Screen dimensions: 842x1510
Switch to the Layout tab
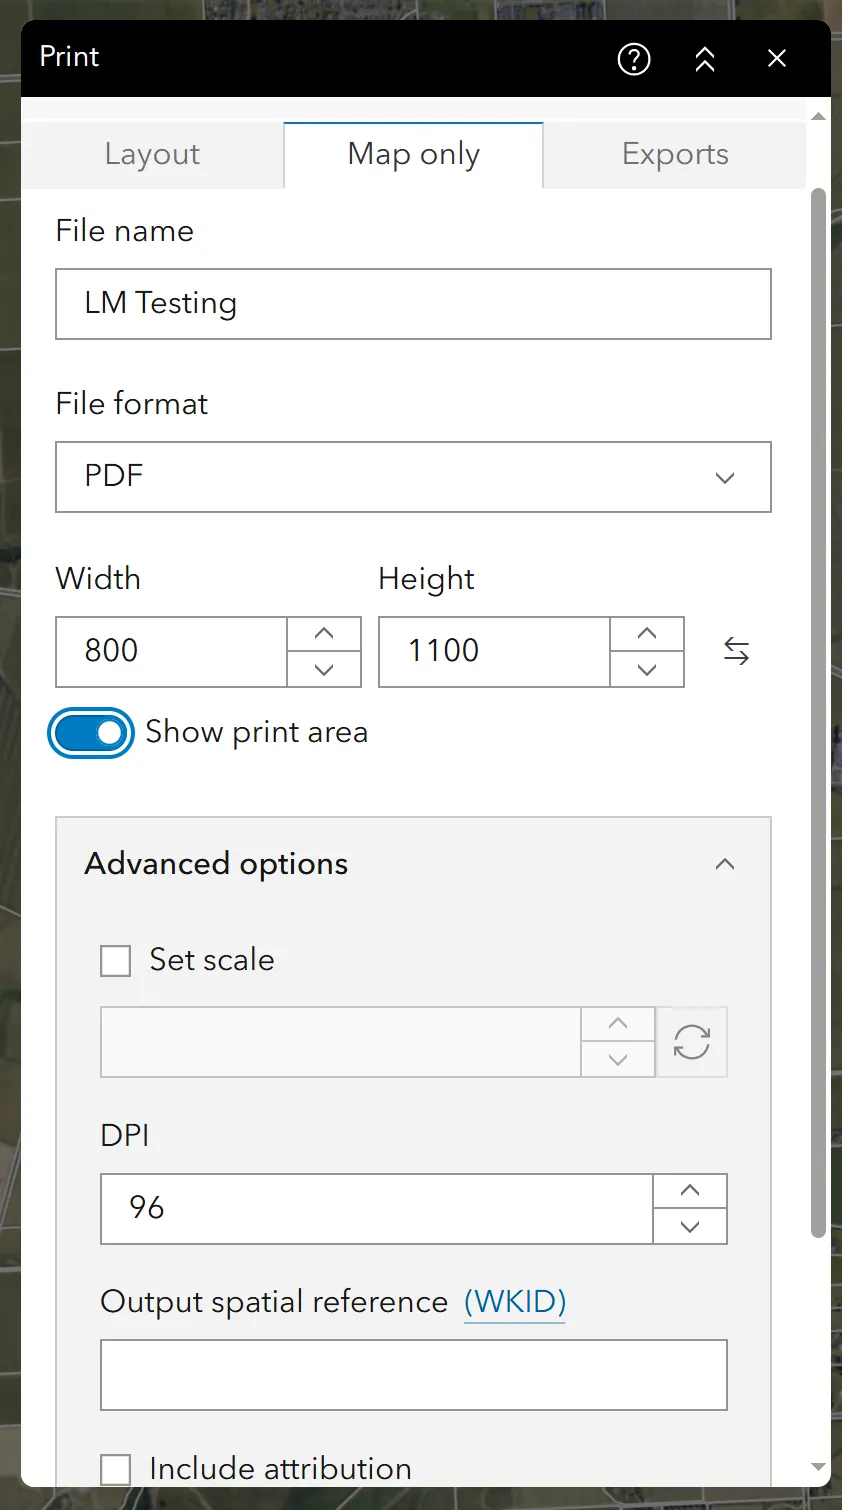[x=152, y=155]
